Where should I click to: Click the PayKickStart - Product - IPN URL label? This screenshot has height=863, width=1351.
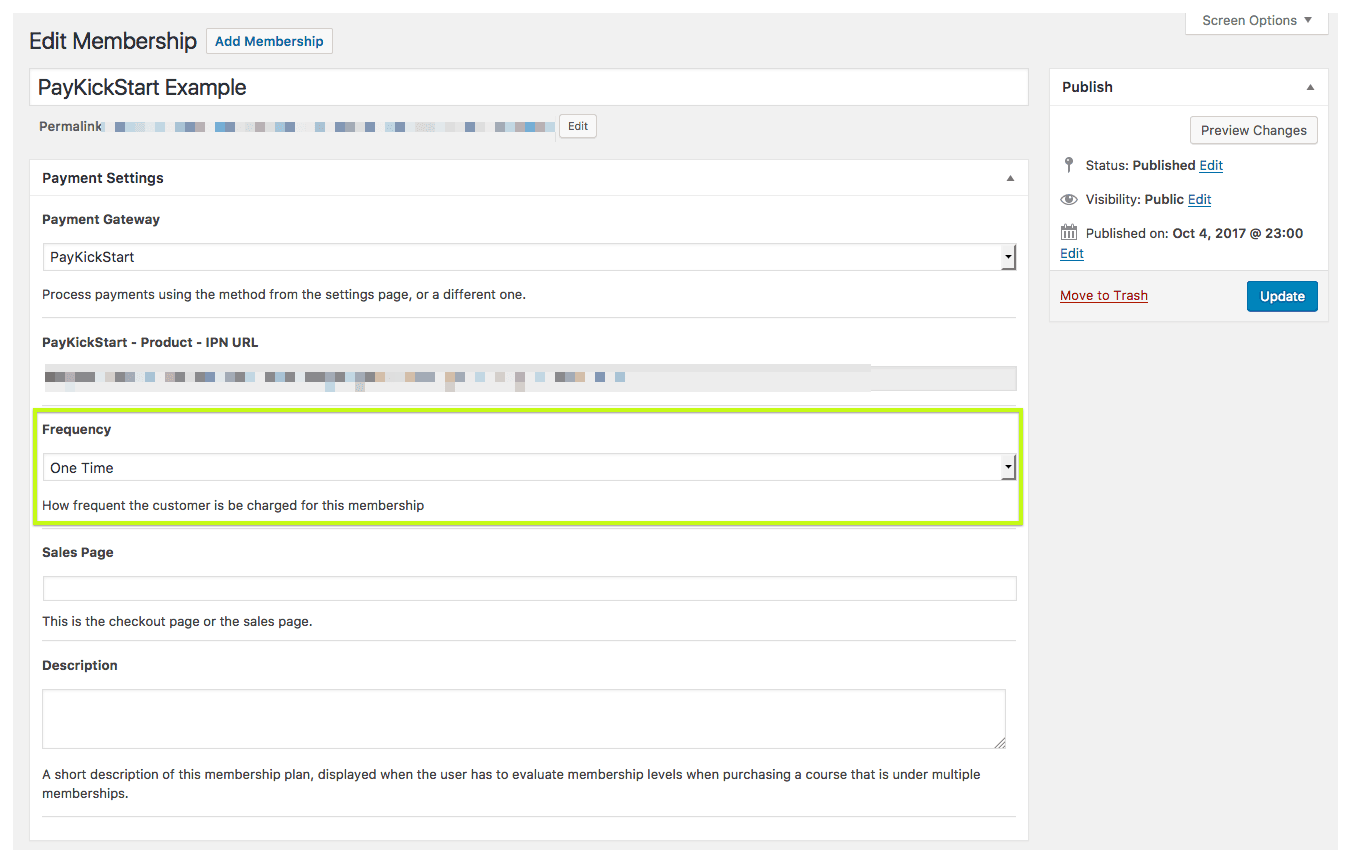[150, 342]
